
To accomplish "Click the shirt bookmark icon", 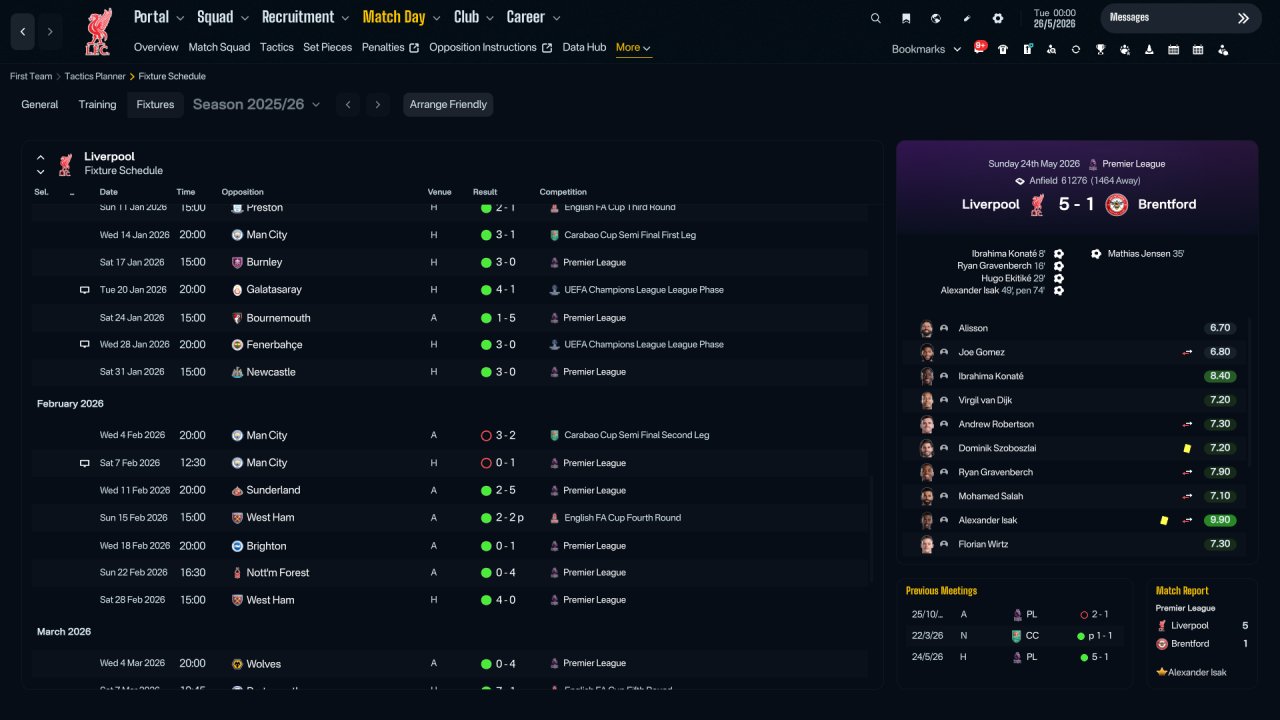I will pos(1003,49).
